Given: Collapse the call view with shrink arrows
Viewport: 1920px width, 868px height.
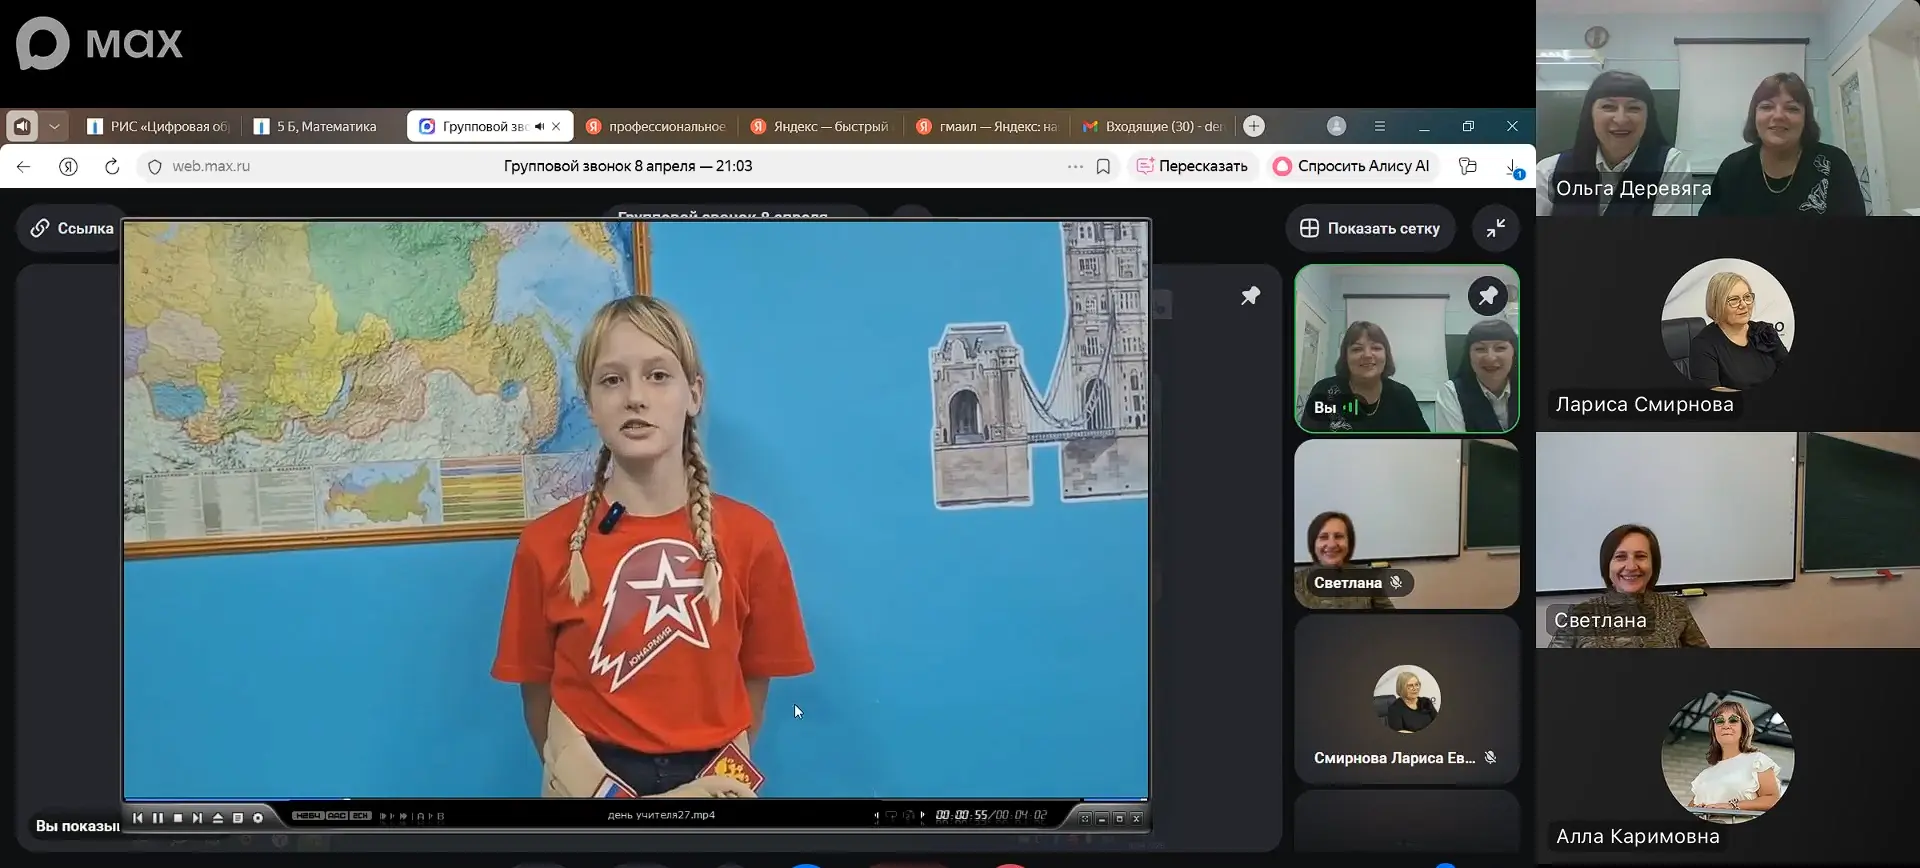Looking at the screenshot, I should tap(1496, 228).
